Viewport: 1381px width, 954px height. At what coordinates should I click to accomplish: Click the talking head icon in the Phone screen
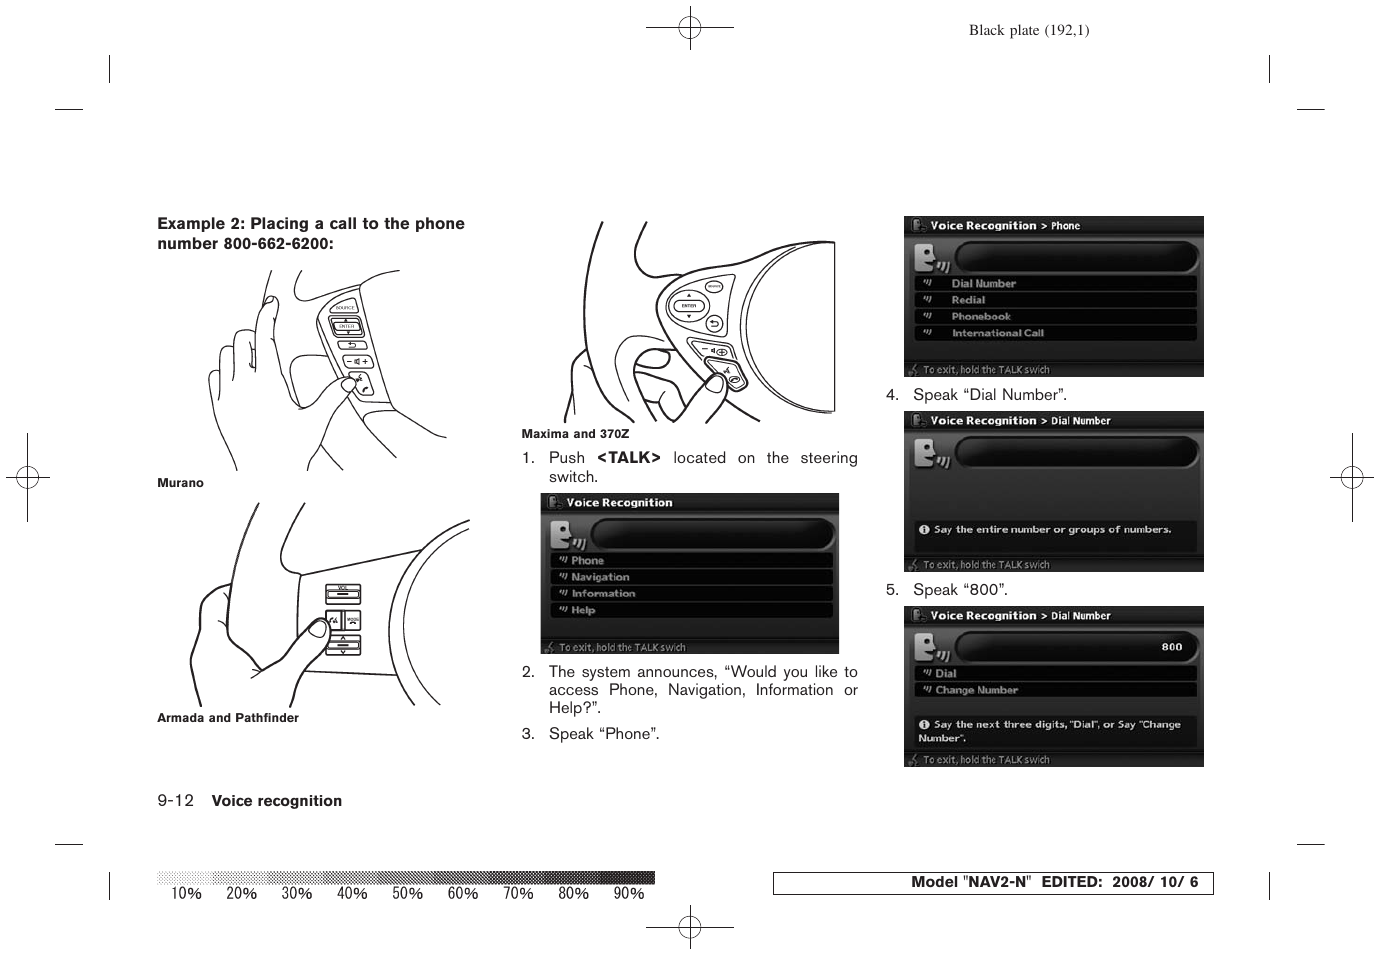pos(931,258)
